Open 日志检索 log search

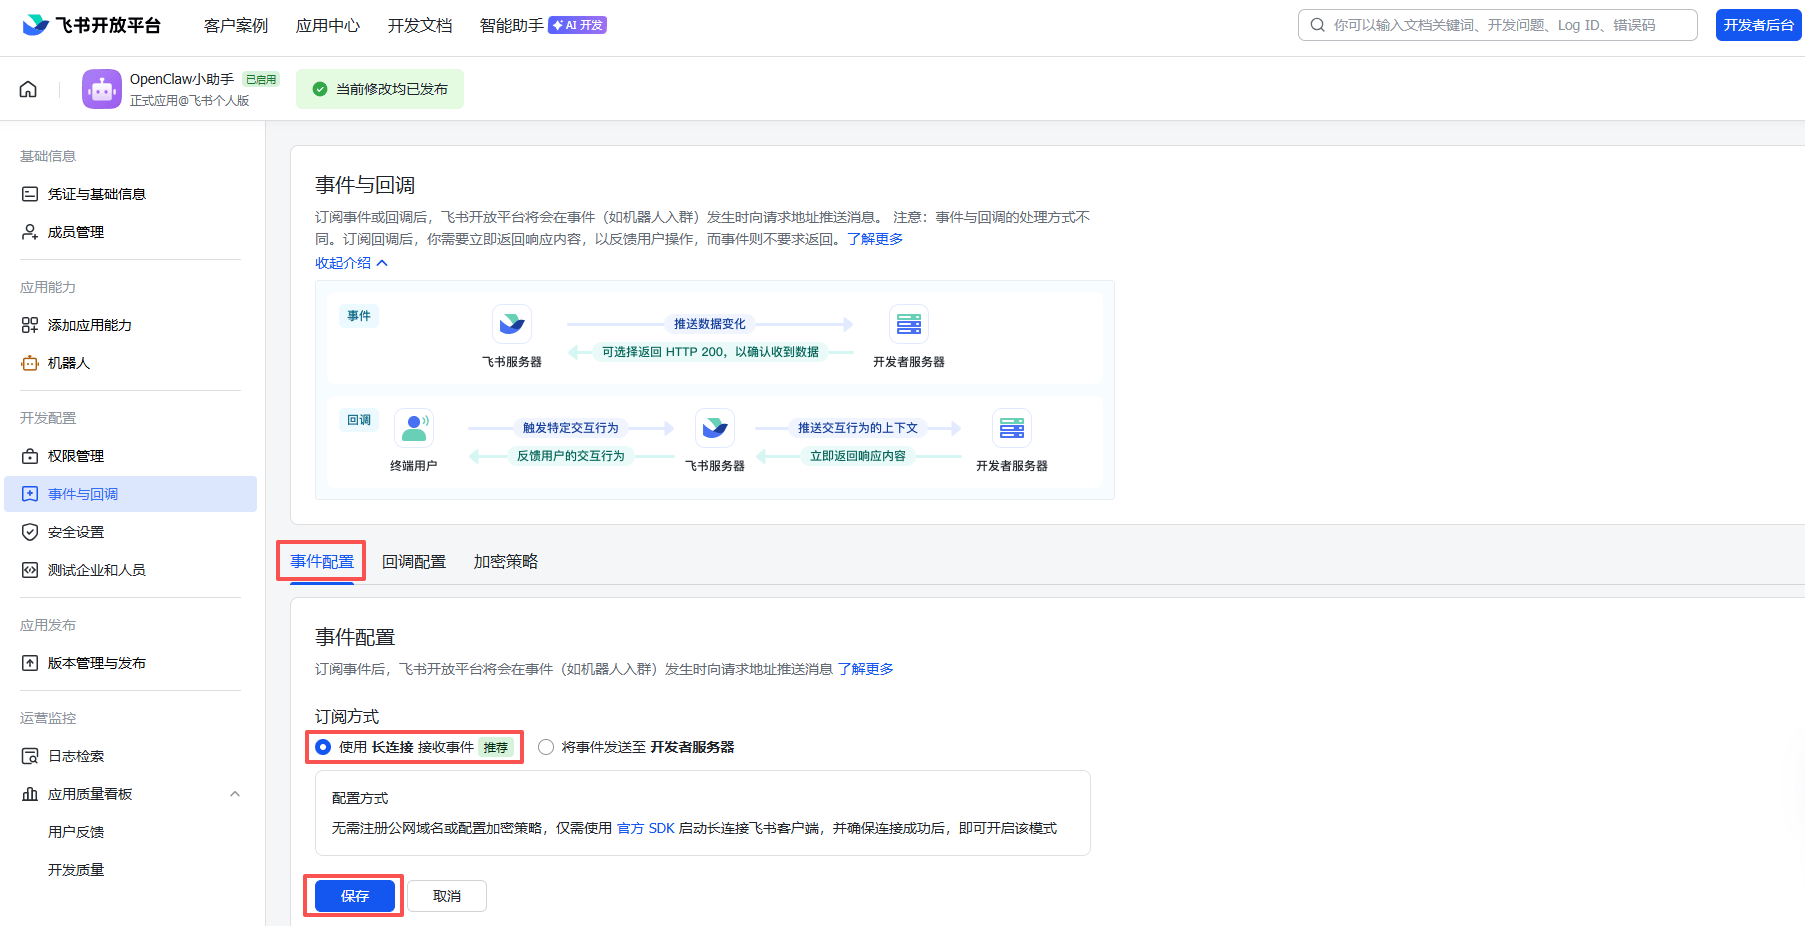75,756
